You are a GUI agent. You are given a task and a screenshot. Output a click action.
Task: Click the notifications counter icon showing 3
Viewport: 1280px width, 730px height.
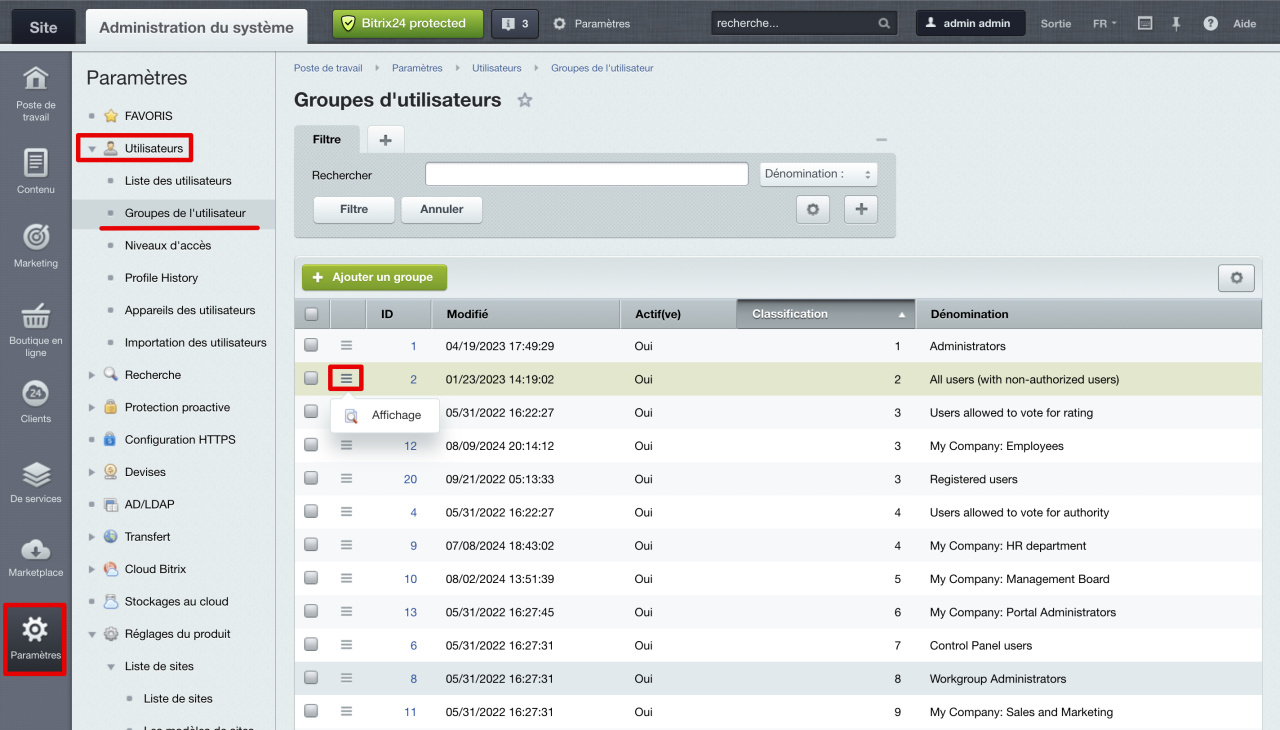pyautogui.click(x=515, y=23)
